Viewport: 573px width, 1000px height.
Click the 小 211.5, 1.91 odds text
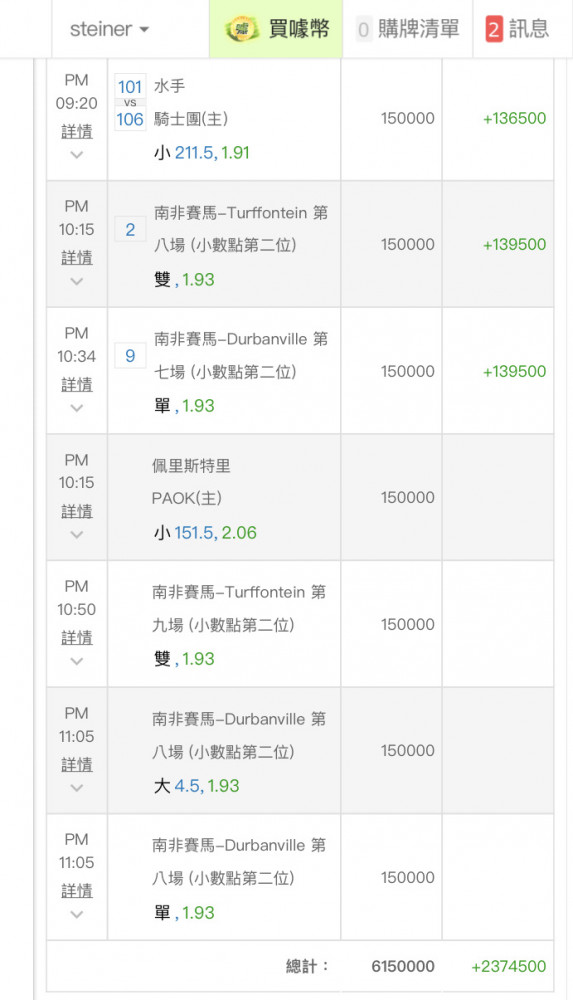[202, 152]
